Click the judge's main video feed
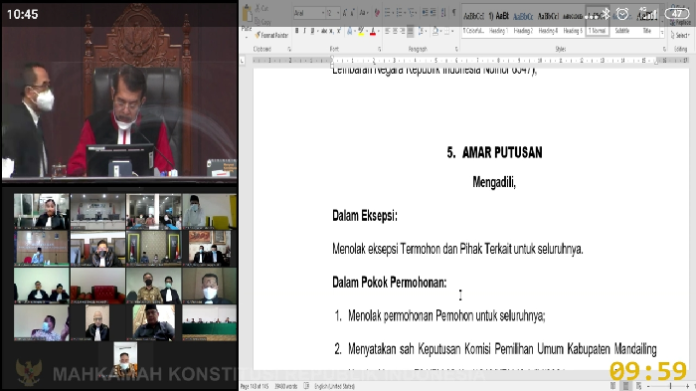696x391 pixels. (119, 91)
